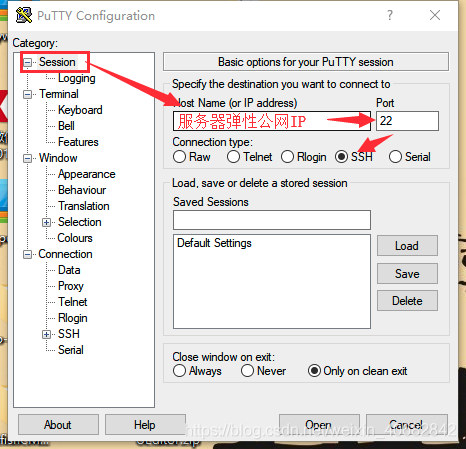The width and height of the screenshot is (466, 449).
Task: Click the Save session button
Action: (407, 274)
